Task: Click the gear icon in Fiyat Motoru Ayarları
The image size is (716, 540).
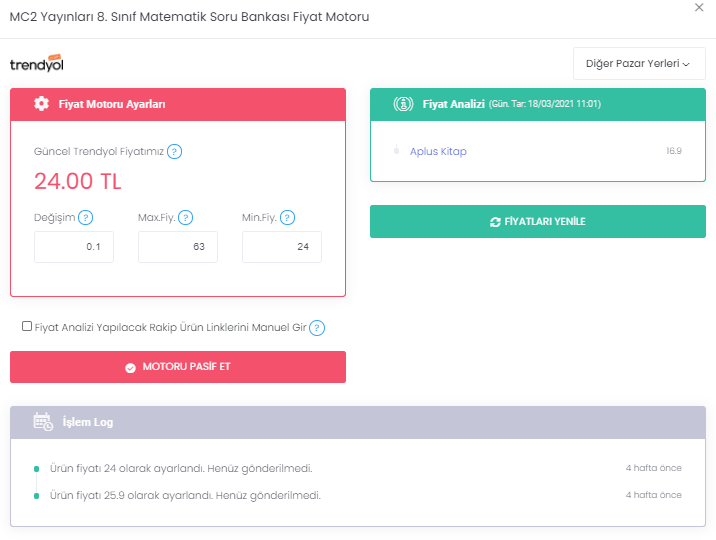Action: (41, 104)
